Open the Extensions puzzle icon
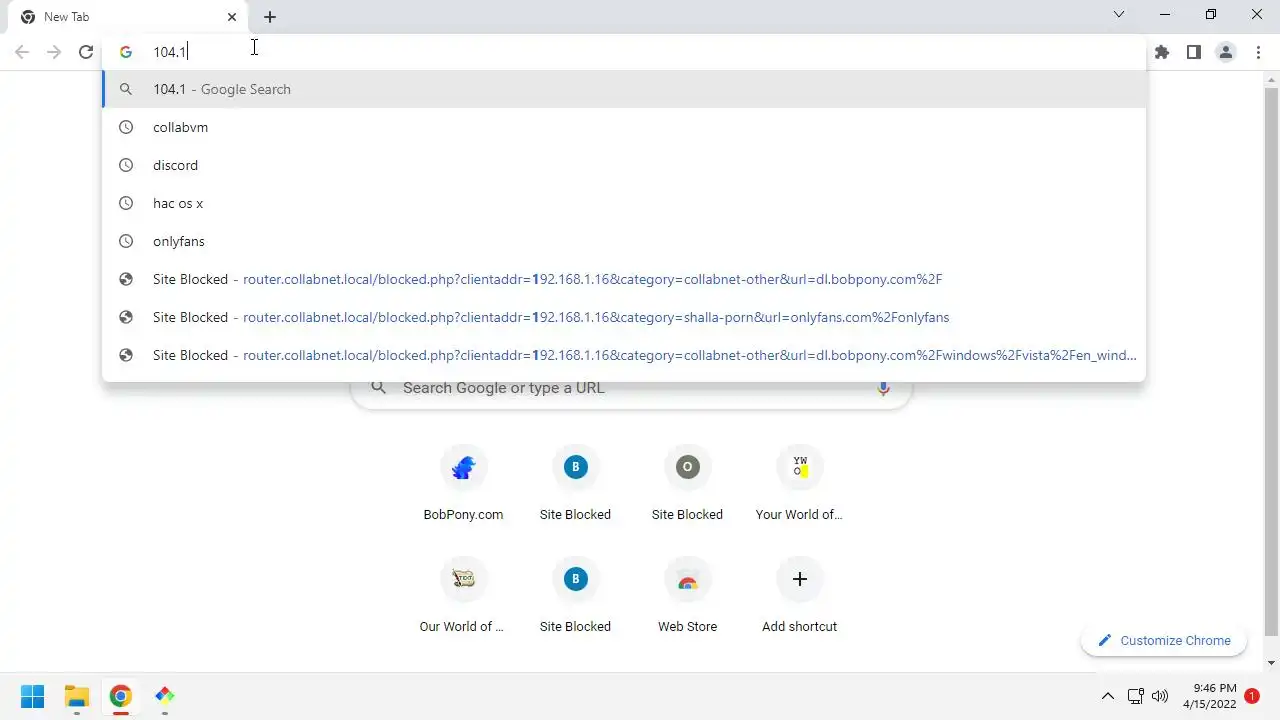 click(x=1162, y=52)
